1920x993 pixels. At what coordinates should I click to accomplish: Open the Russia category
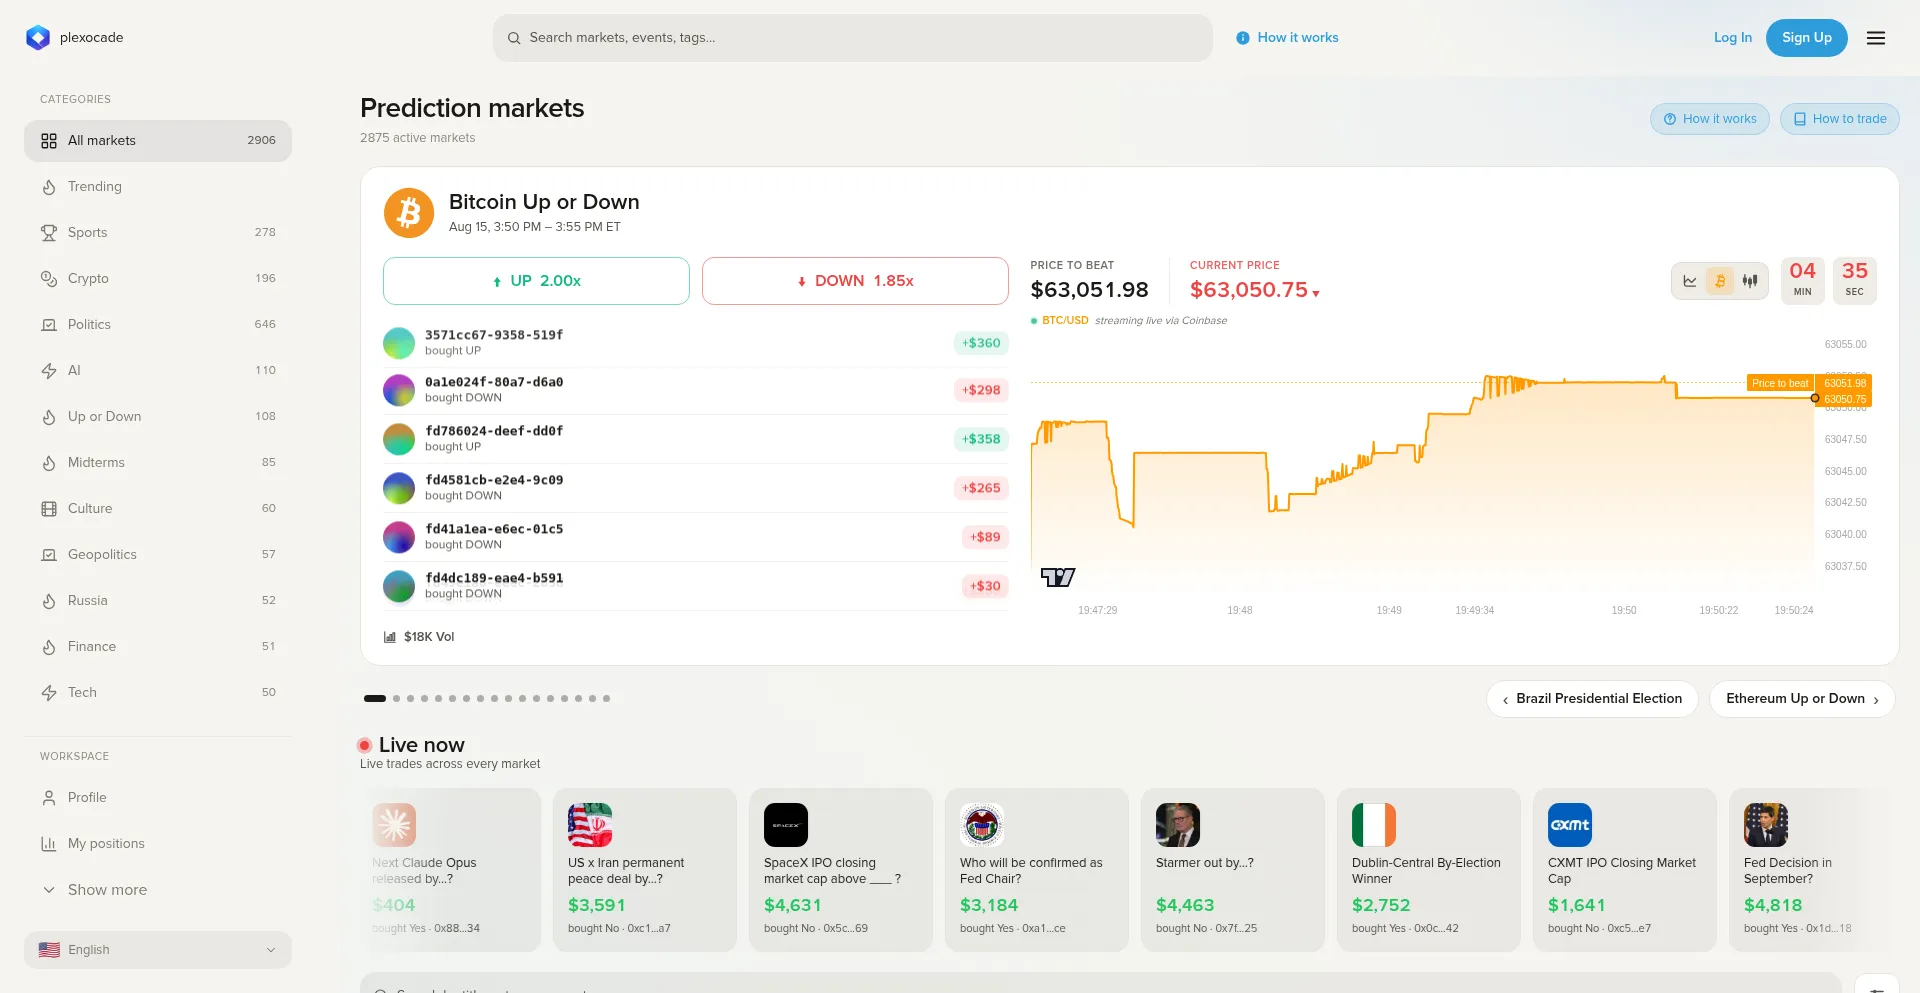158,601
